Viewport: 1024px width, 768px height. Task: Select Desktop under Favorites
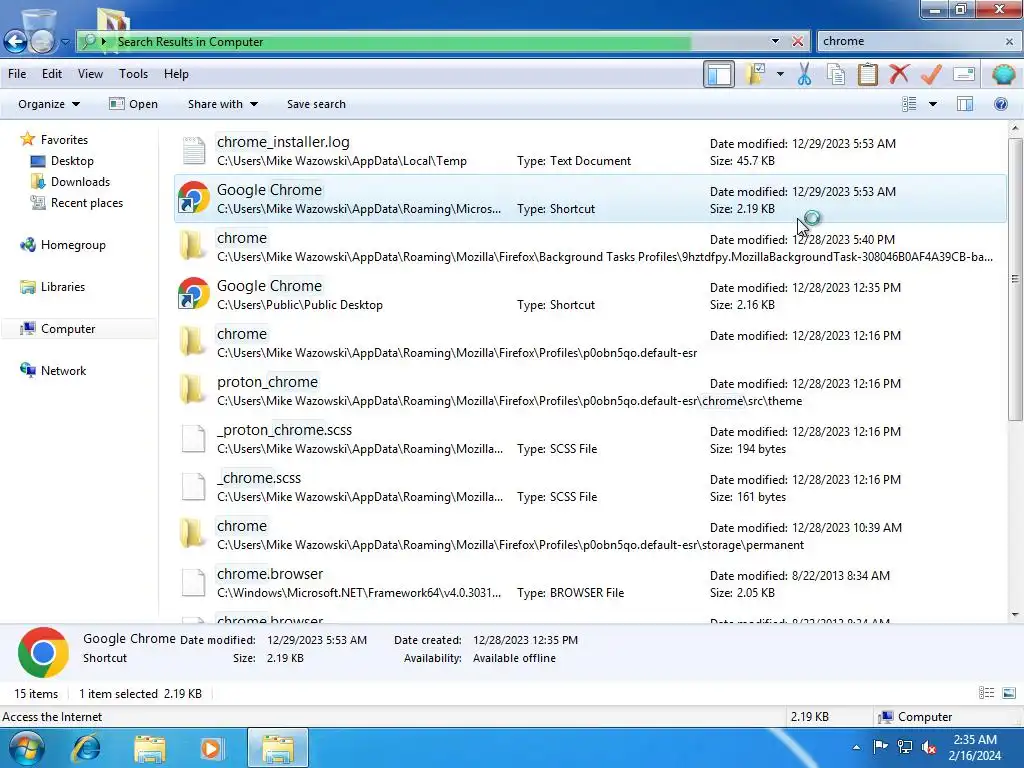coord(72,161)
